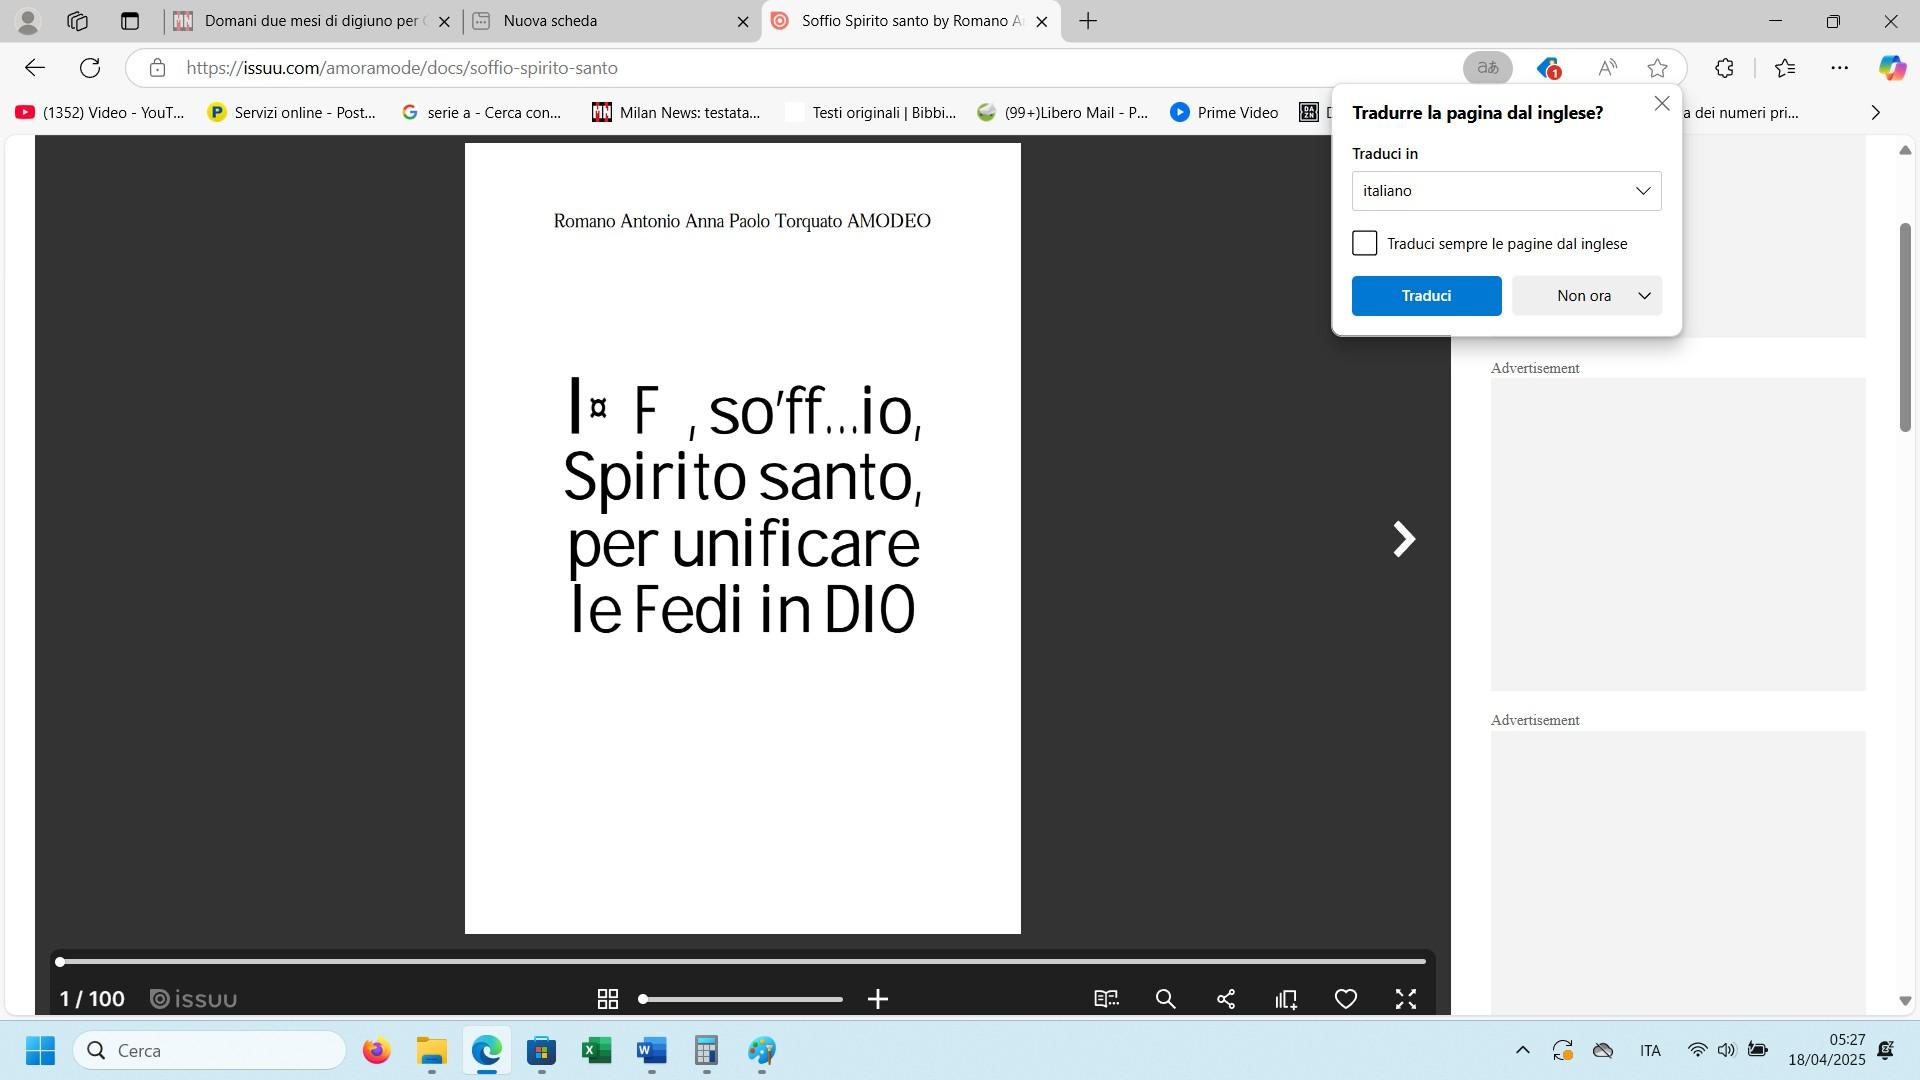Click the add to stack icon

point(1286,999)
